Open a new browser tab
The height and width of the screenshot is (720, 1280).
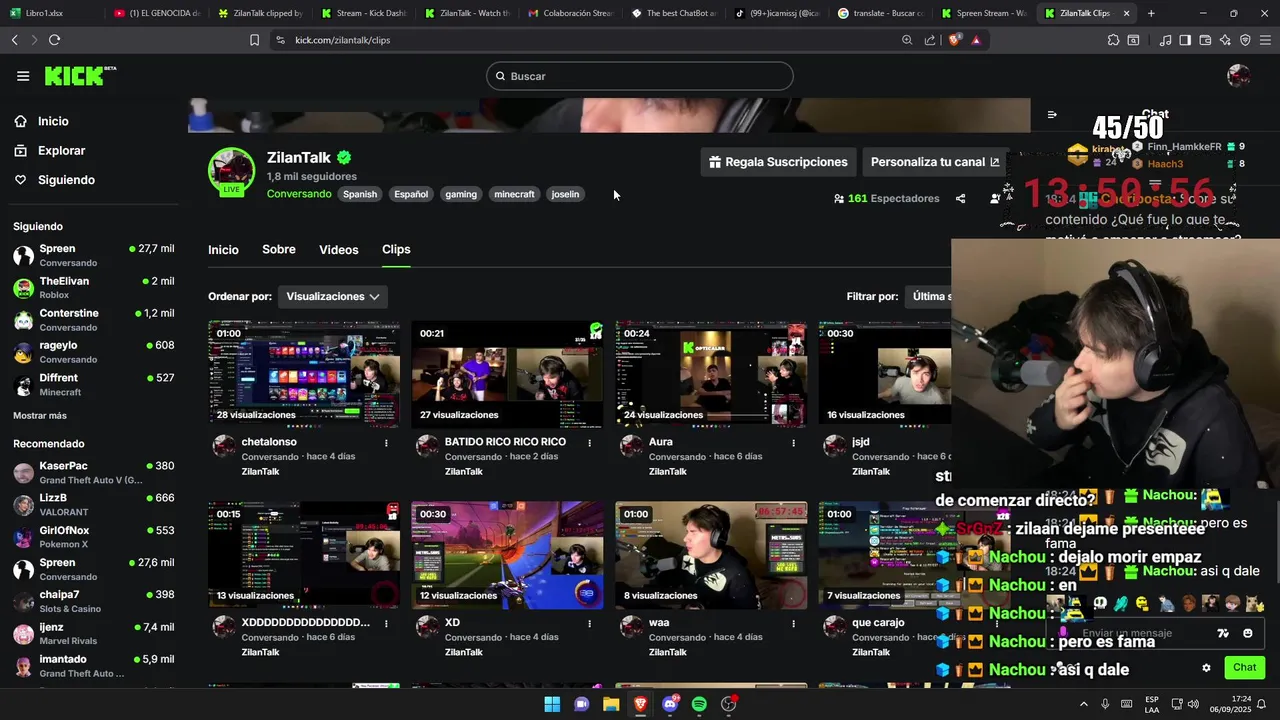coord(1151,13)
